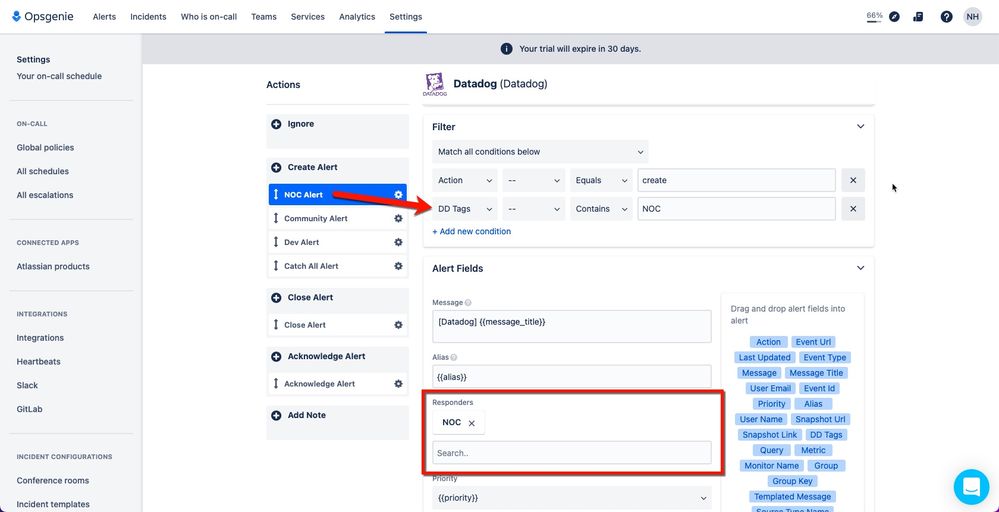Screen dimensions: 999x512
Task: Open Integrations in sidebar
Action: pyautogui.click(x=40, y=338)
